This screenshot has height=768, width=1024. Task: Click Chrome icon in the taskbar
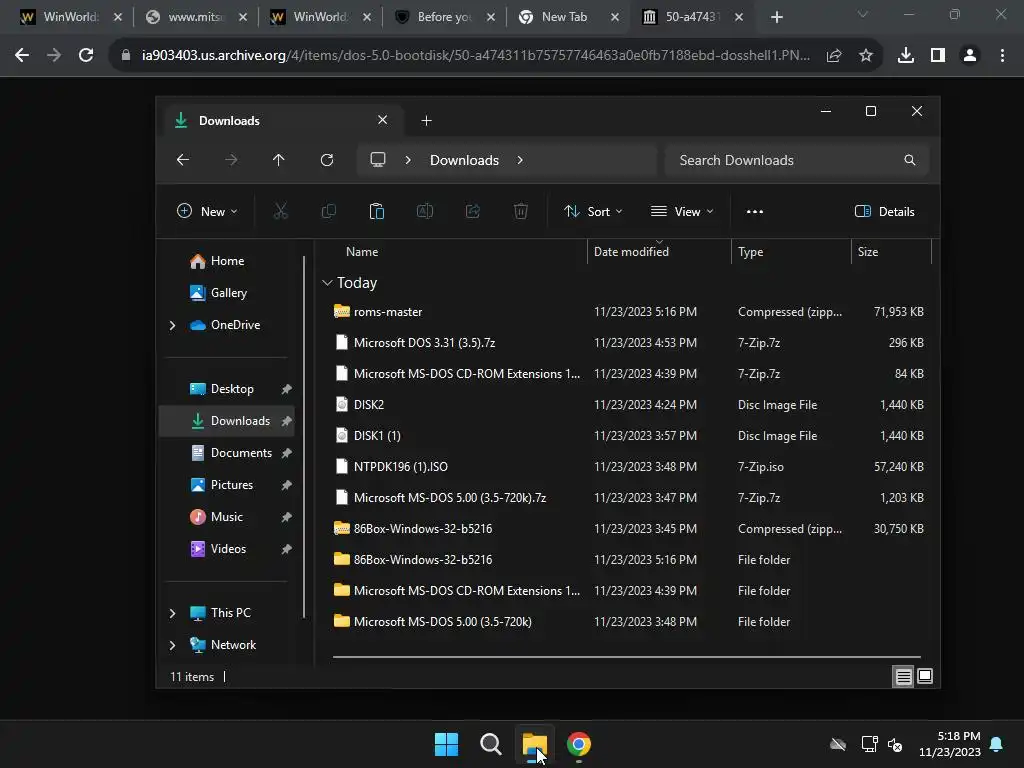[x=579, y=744]
